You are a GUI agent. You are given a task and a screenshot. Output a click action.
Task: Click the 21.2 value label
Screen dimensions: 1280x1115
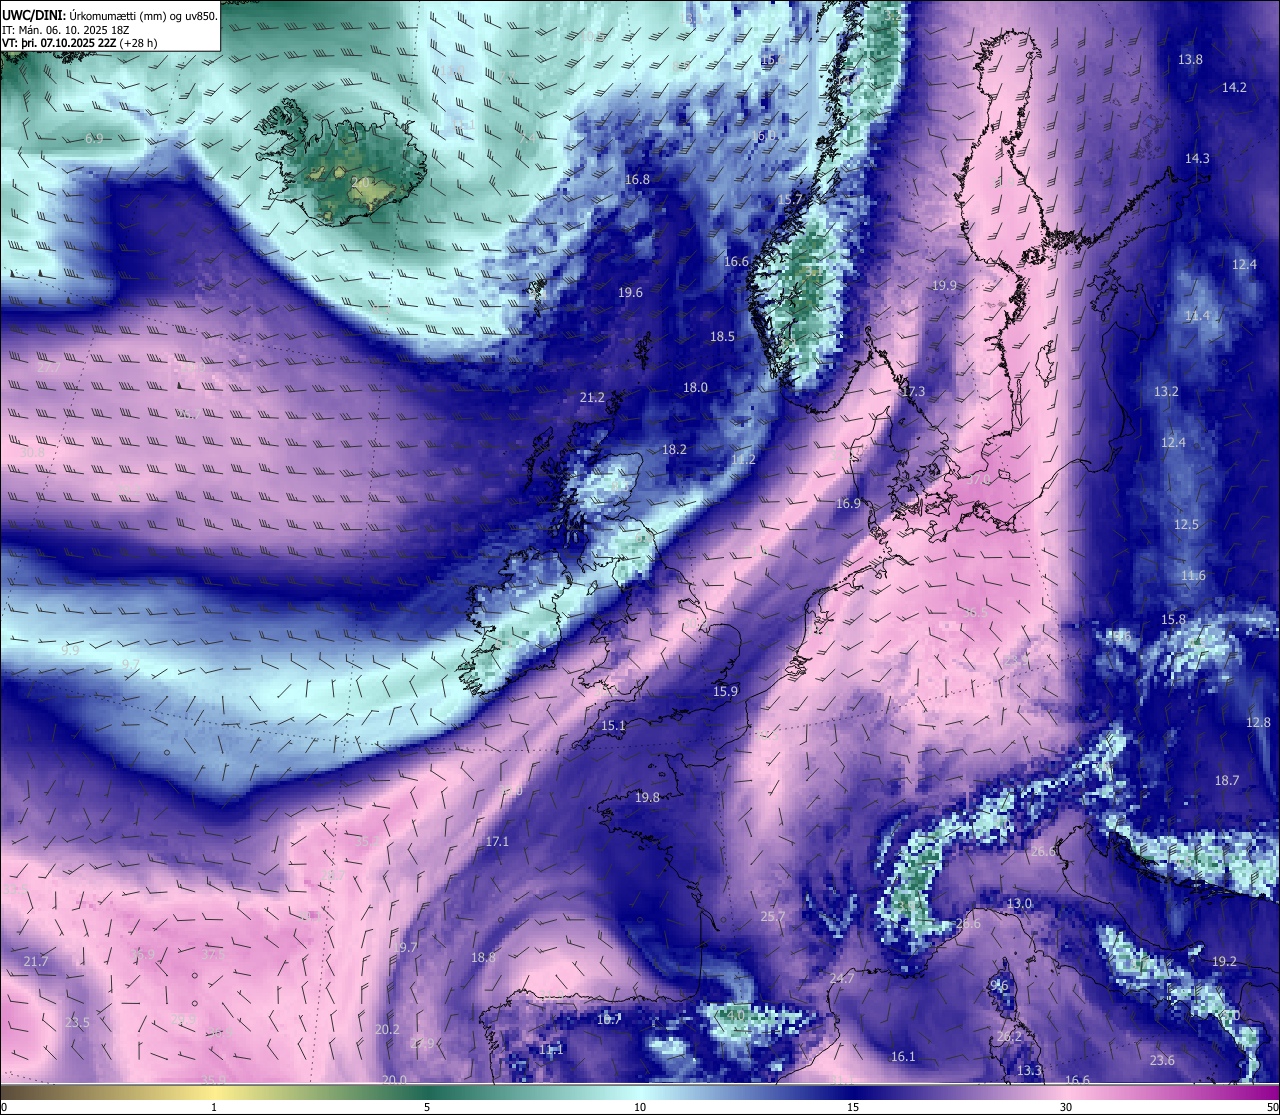pos(592,398)
